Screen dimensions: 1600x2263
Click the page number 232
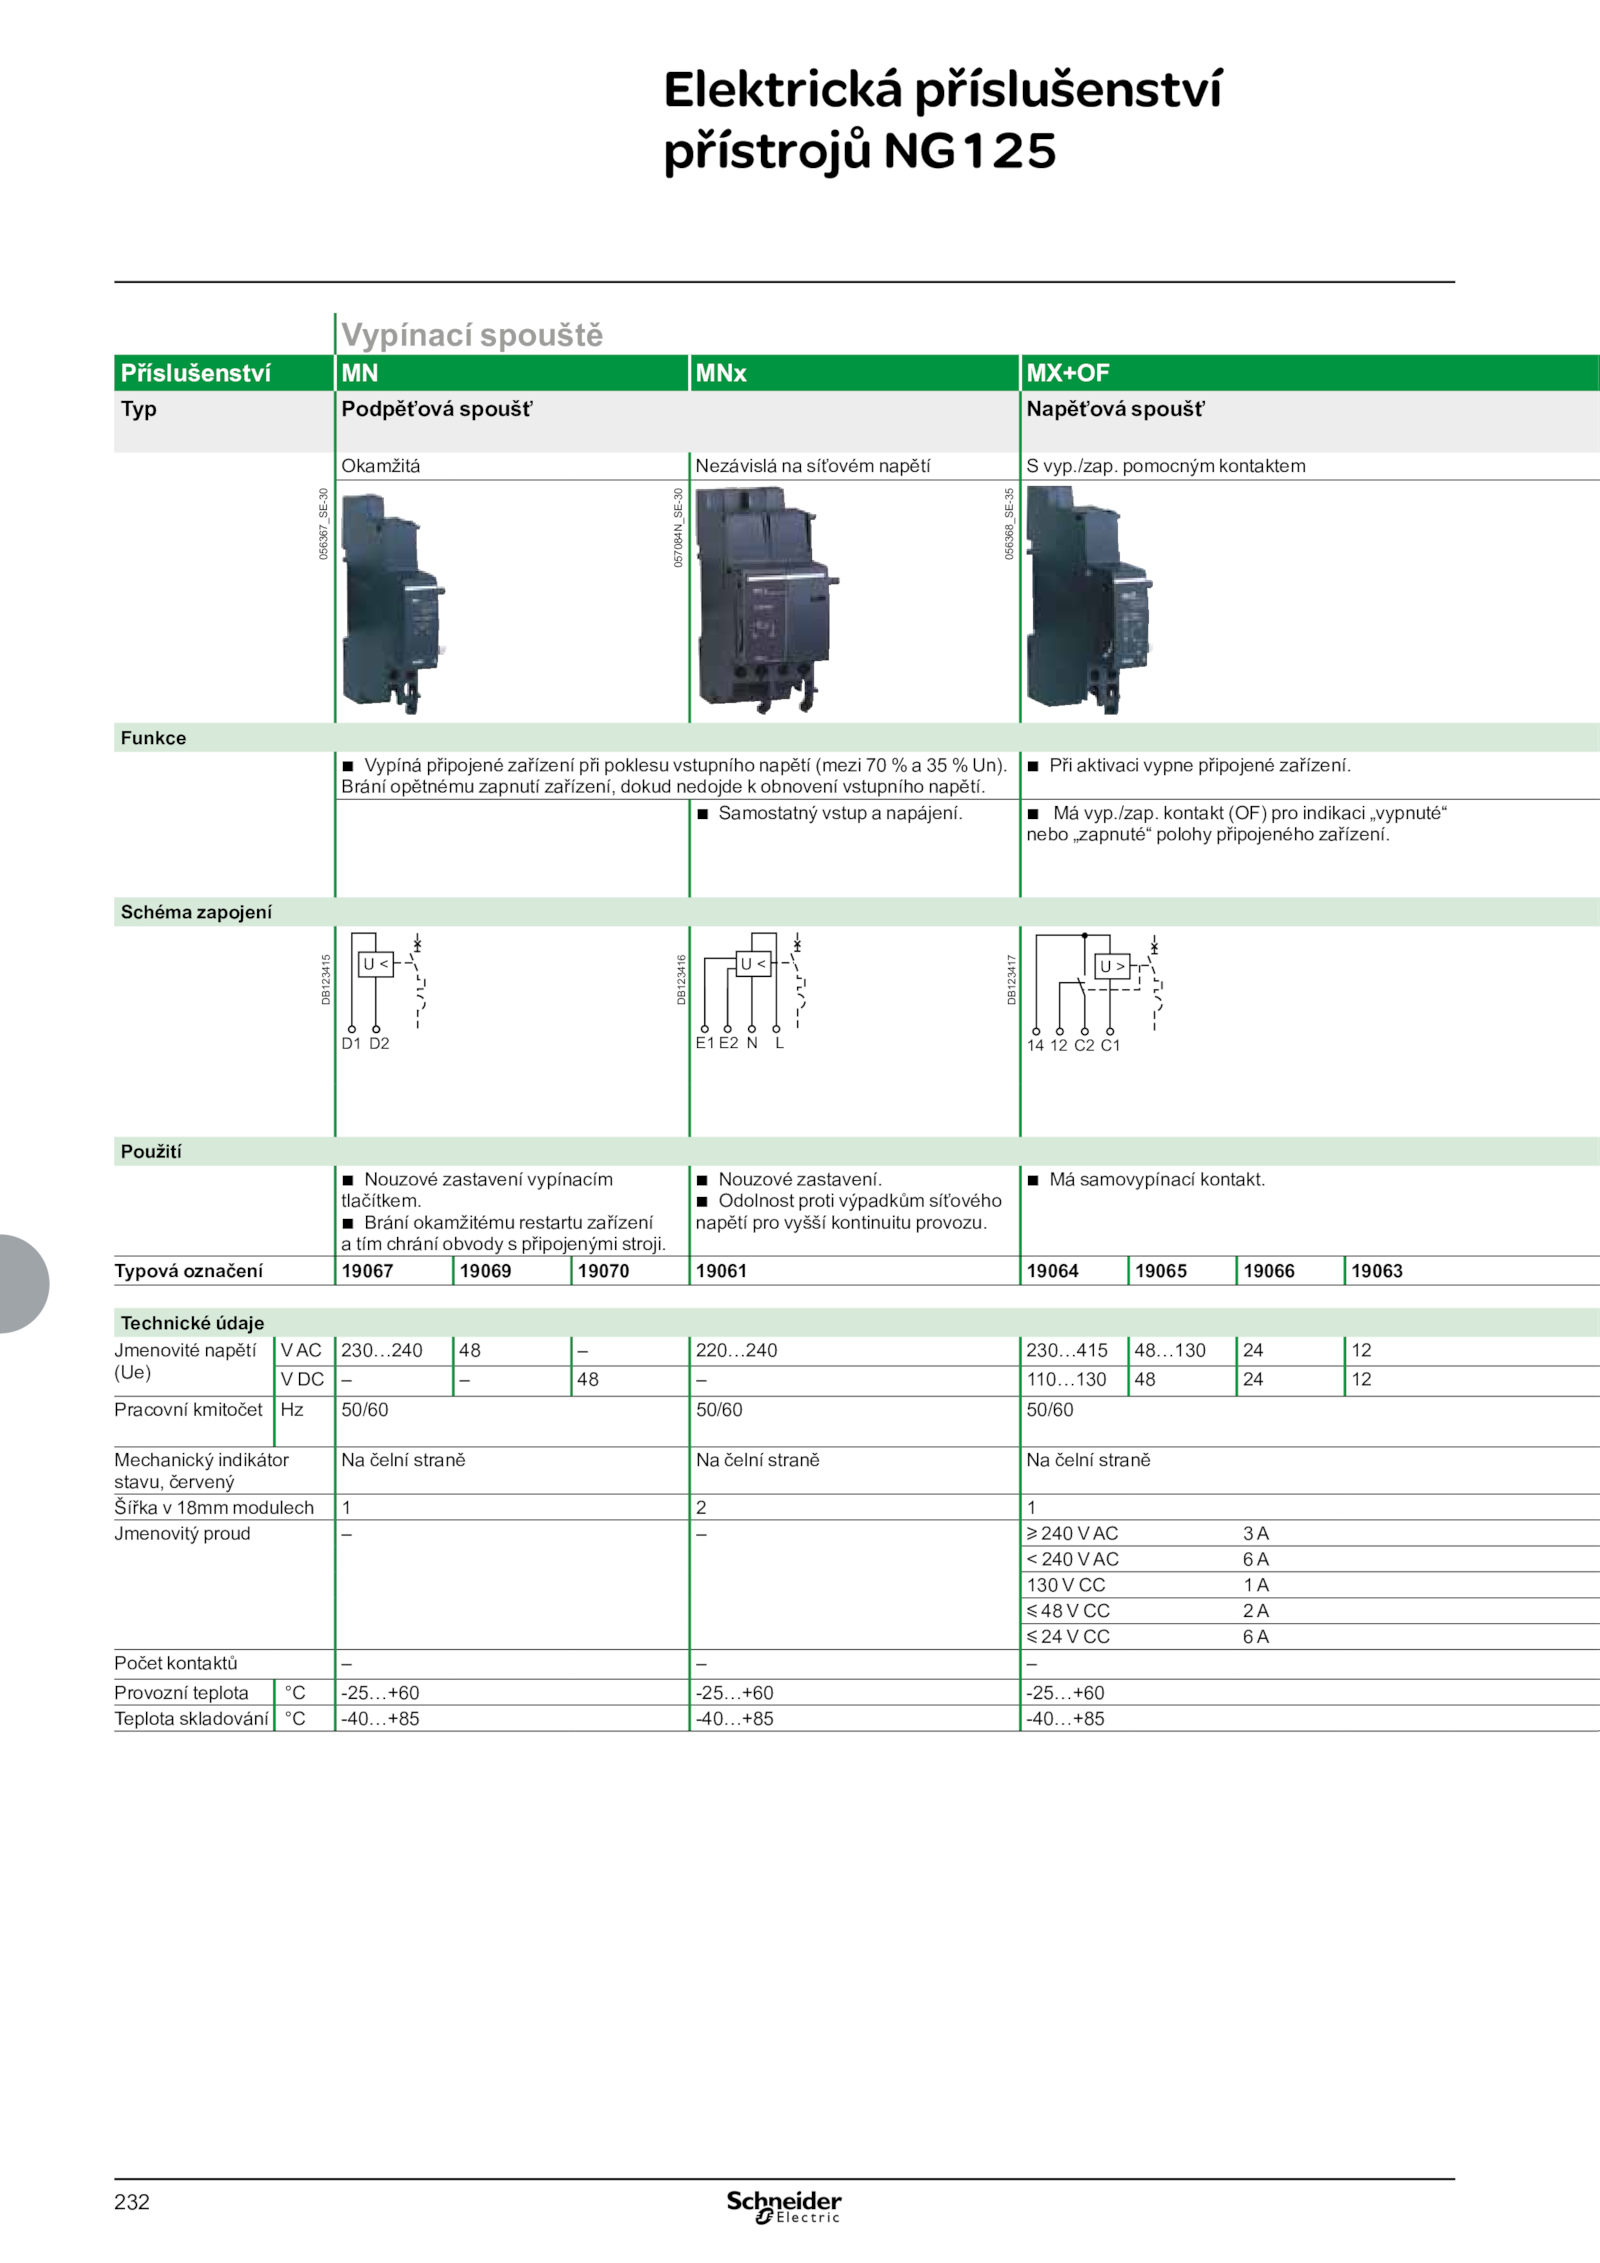(x=132, y=2202)
